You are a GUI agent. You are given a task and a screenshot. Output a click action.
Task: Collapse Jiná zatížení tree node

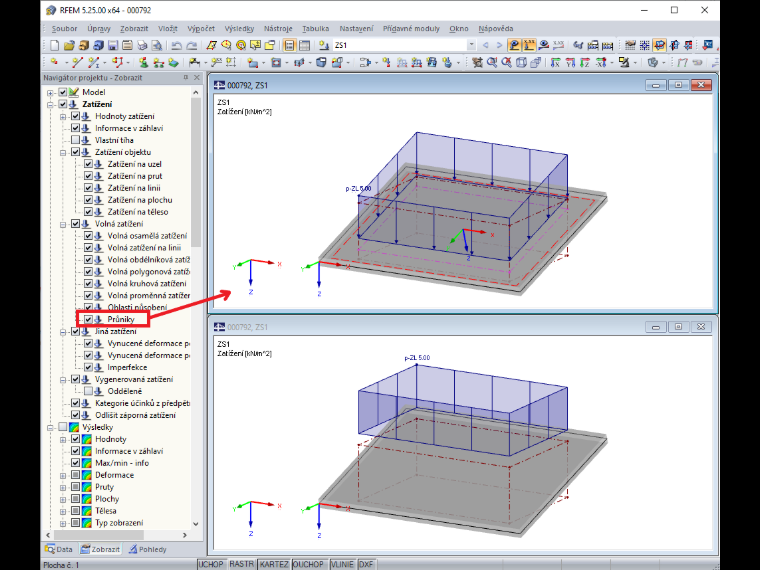point(63,332)
